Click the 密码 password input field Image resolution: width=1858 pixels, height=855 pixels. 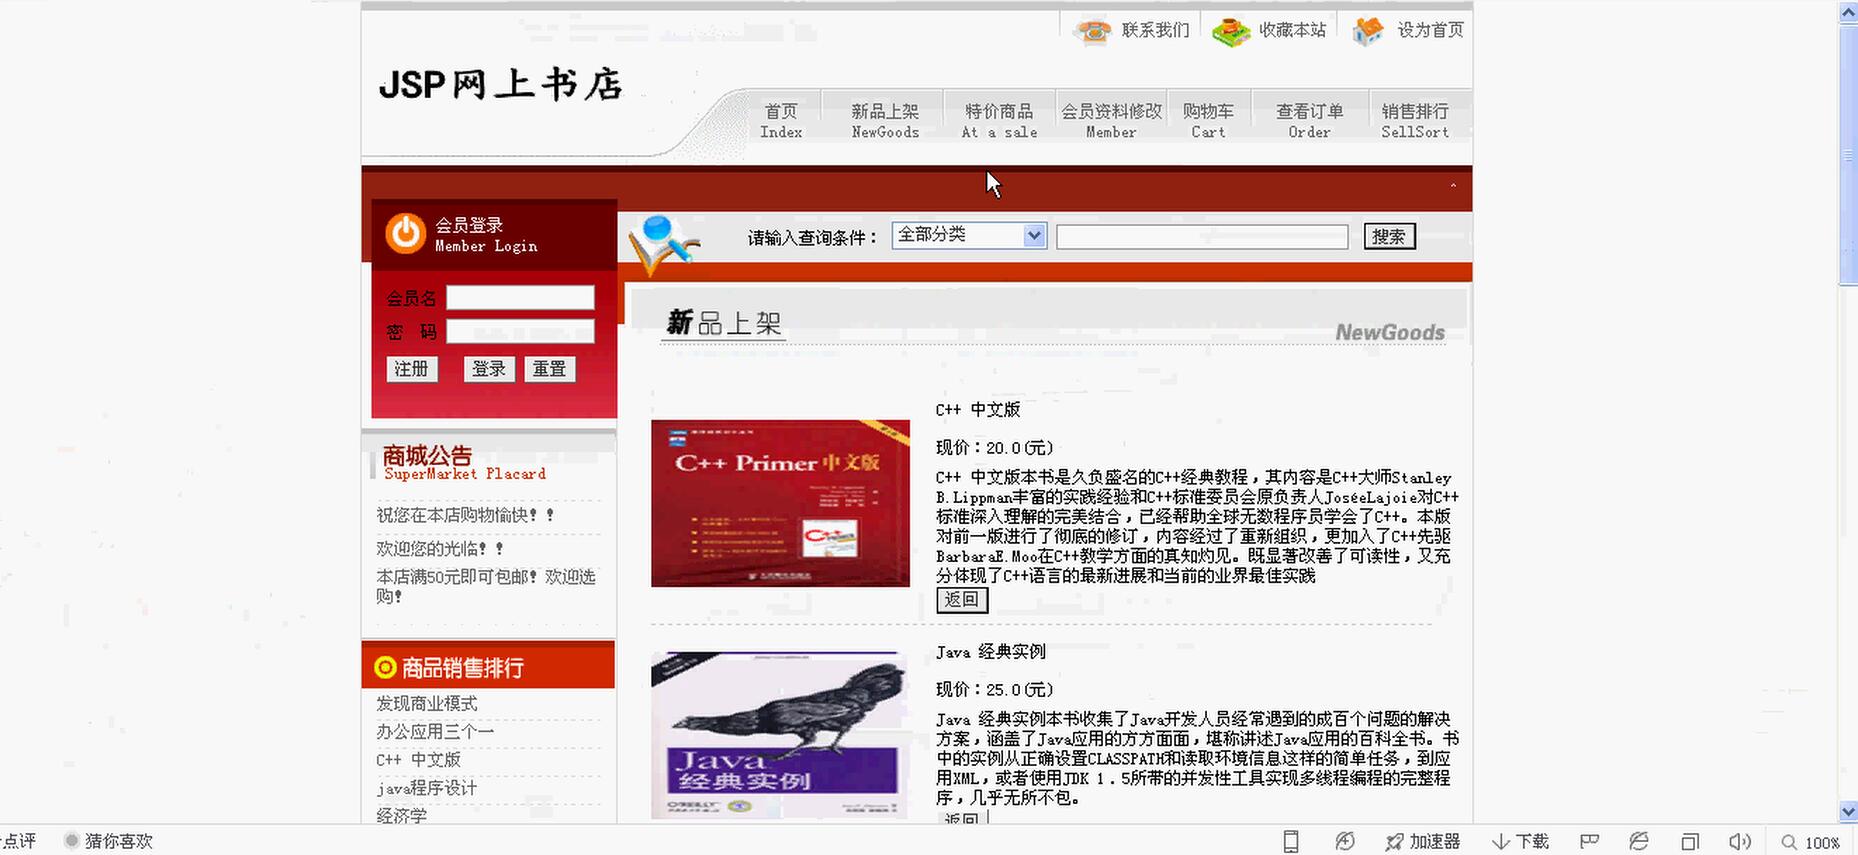[x=520, y=331]
